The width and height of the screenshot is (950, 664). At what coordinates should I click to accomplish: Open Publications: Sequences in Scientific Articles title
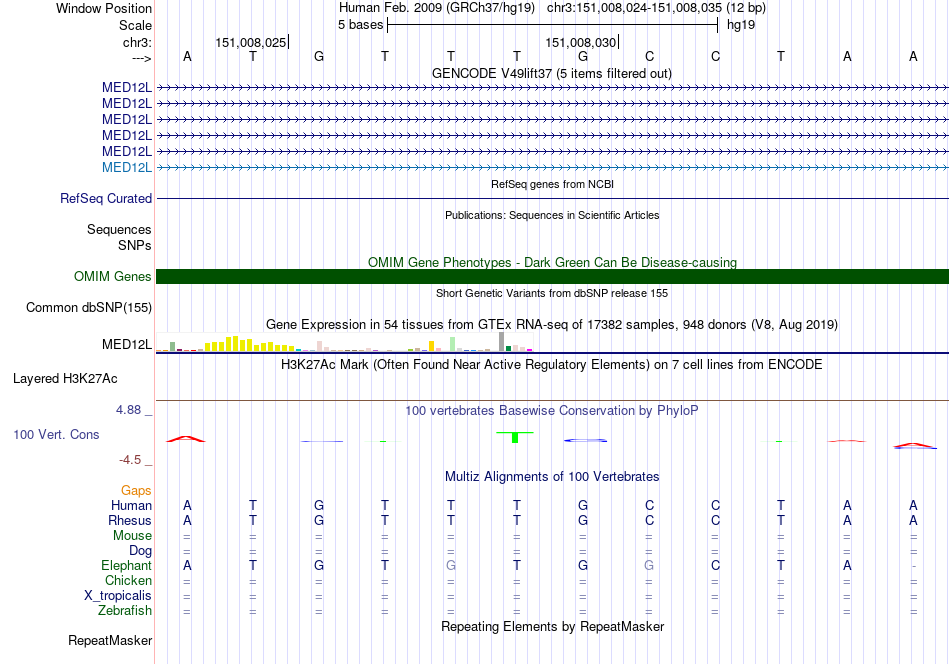coord(552,215)
